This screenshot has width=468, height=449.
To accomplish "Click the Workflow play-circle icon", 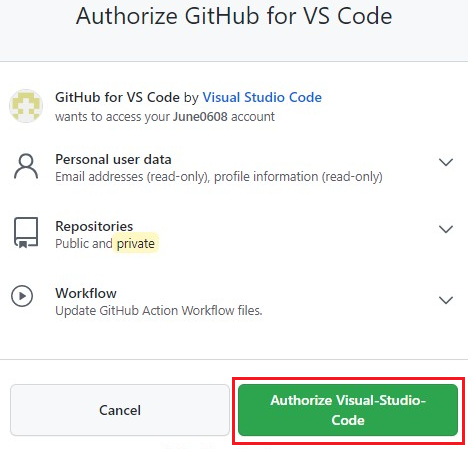I will (x=22, y=296).
